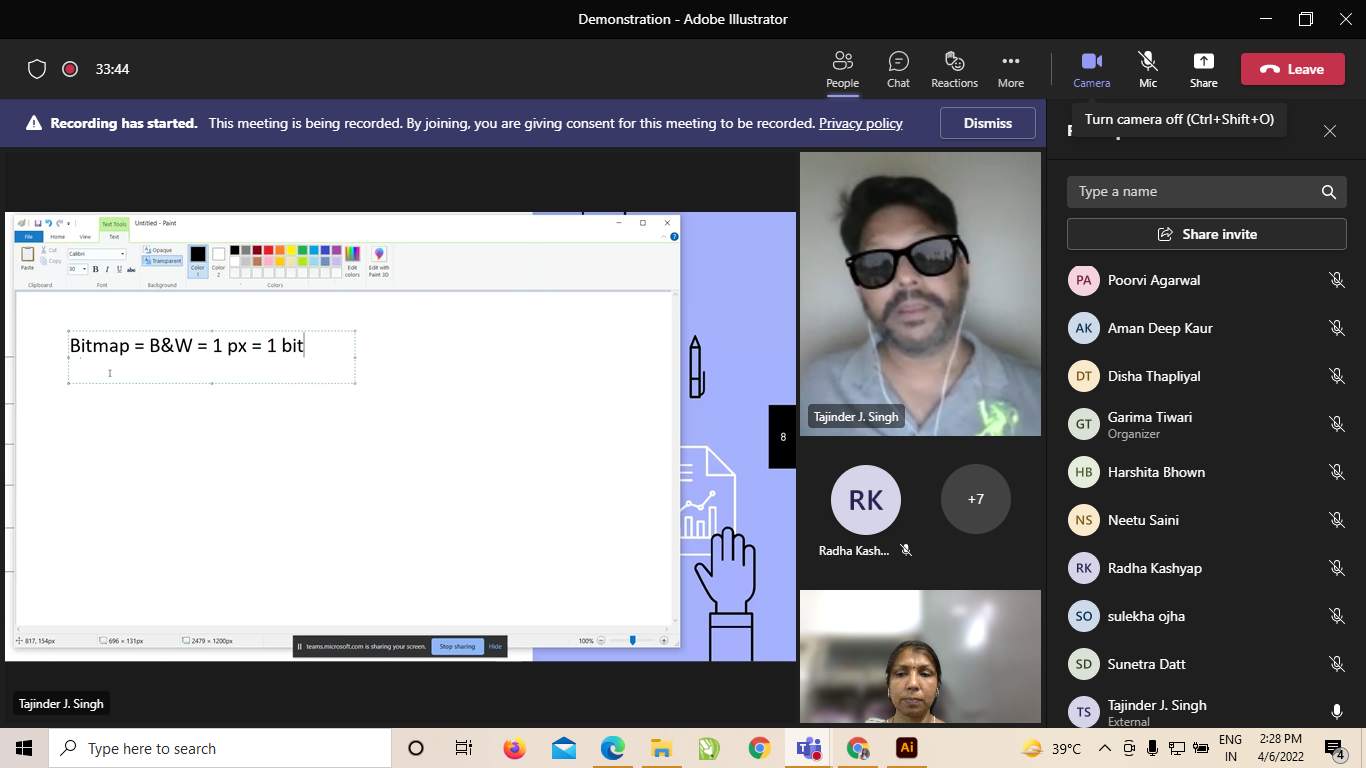Click the Share invite button
Screen dimensions: 1366x768
(x=1206, y=234)
